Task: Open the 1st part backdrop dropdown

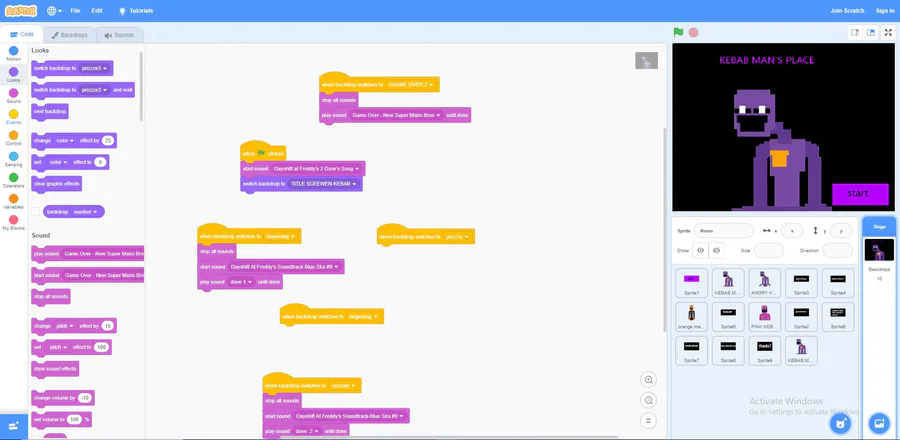Action: tap(344, 386)
